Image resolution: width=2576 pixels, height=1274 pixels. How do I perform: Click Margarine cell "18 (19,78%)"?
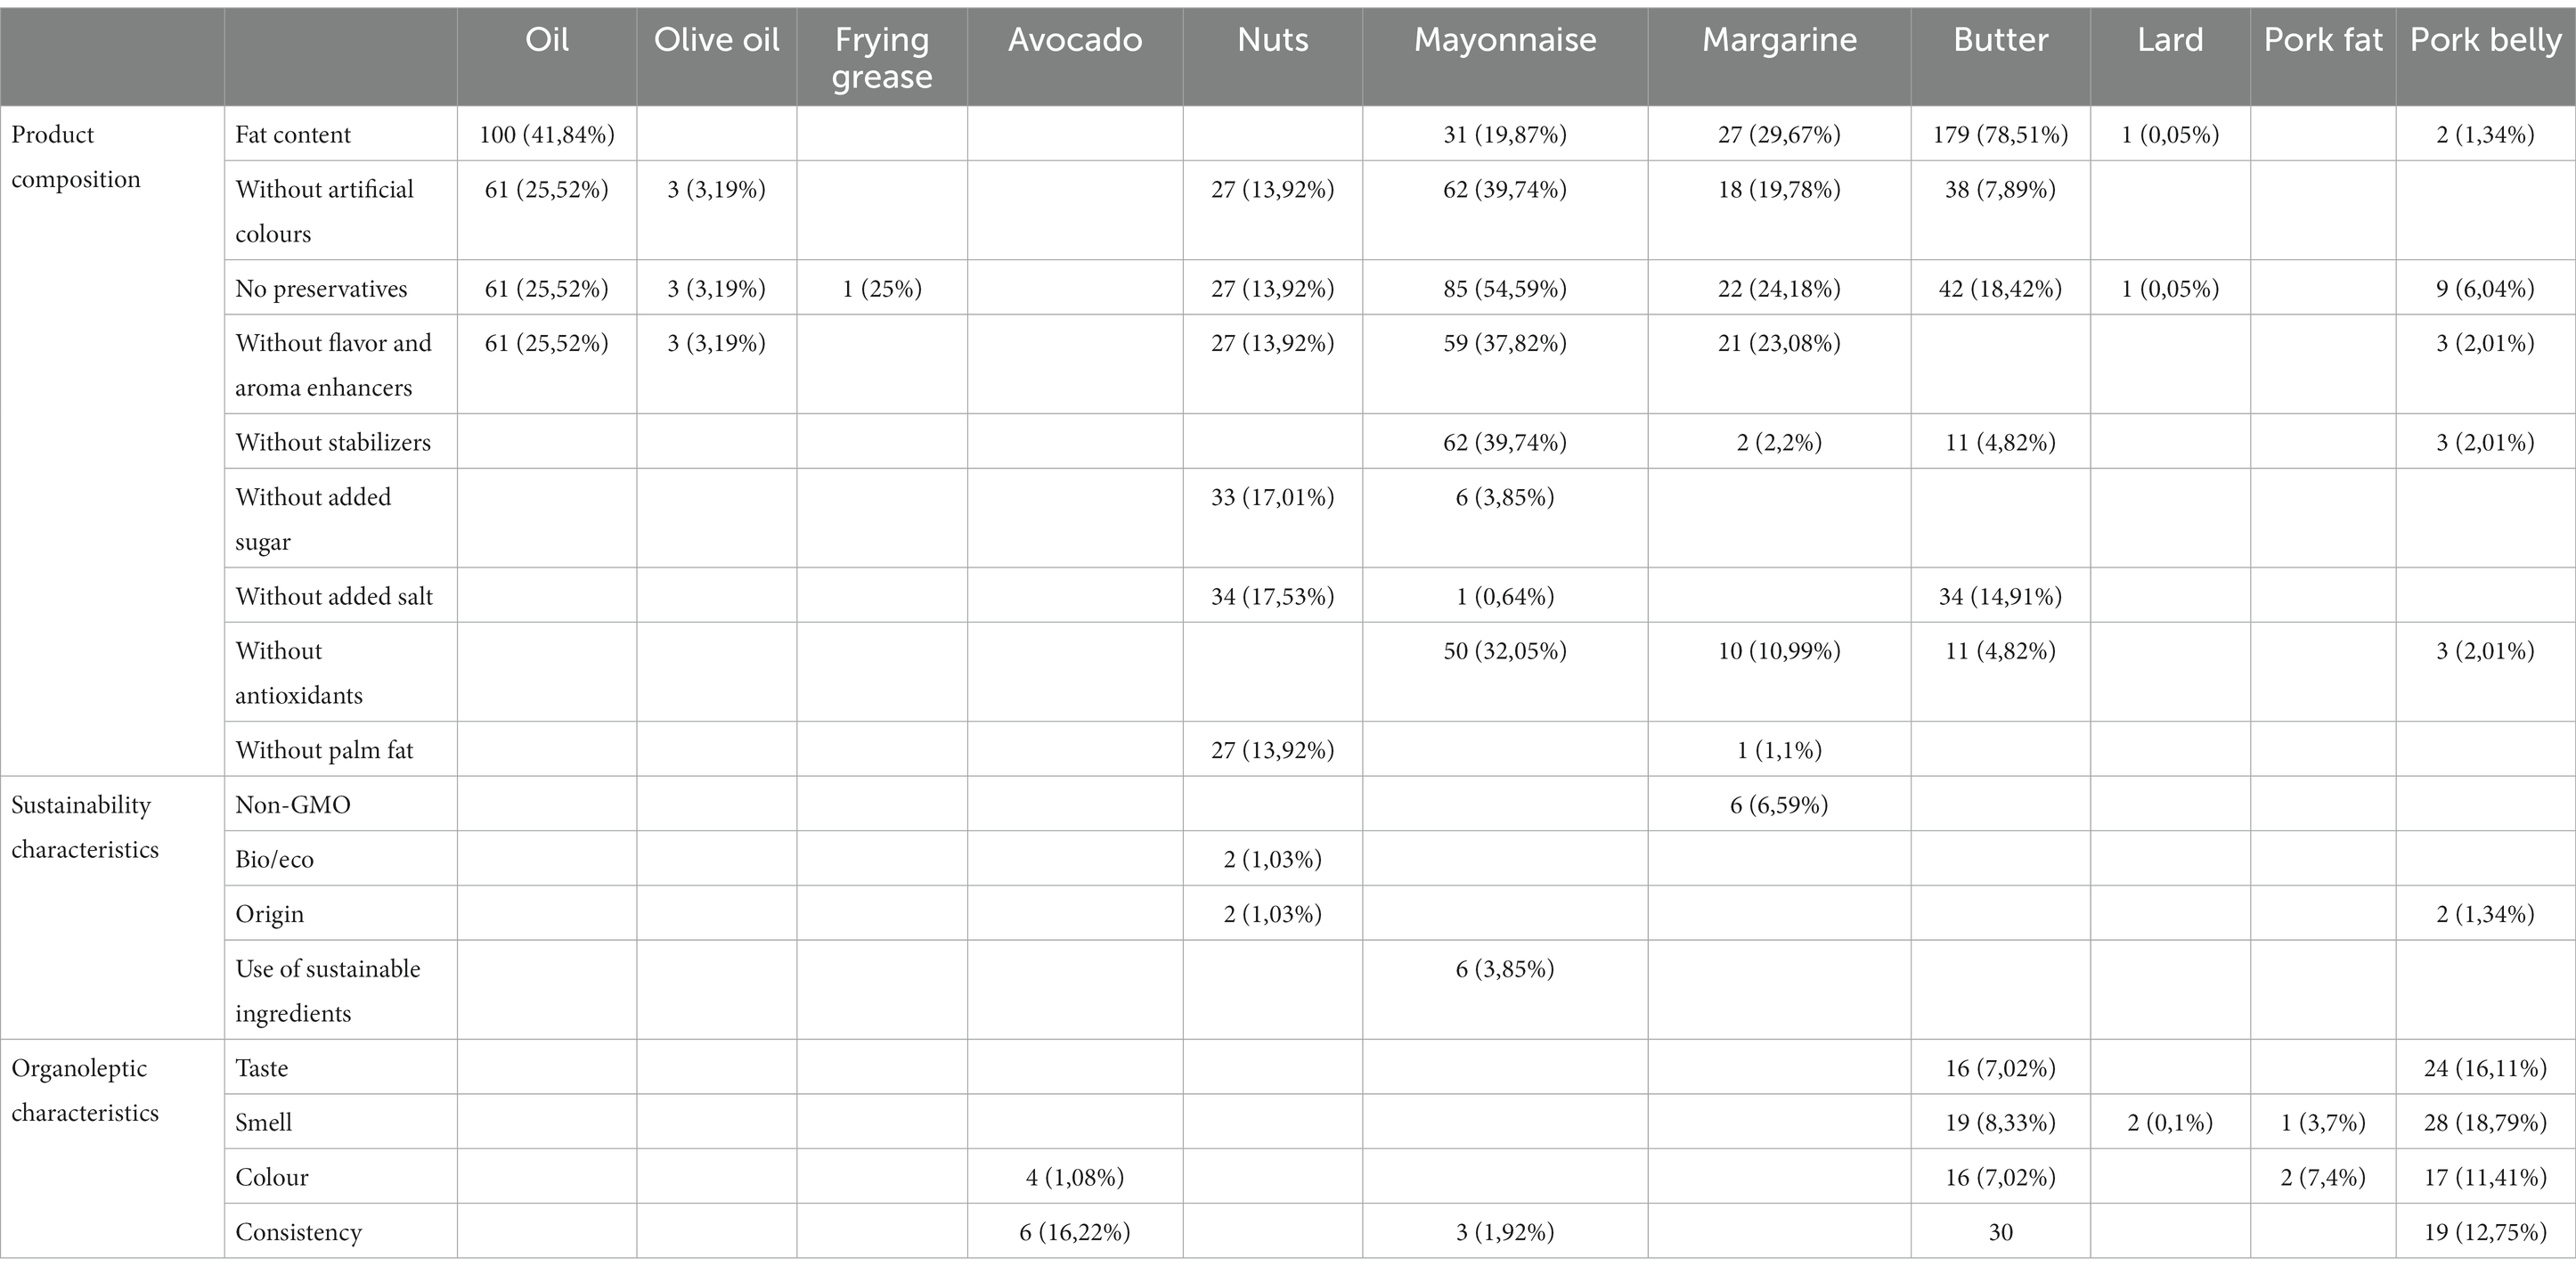tap(1779, 189)
